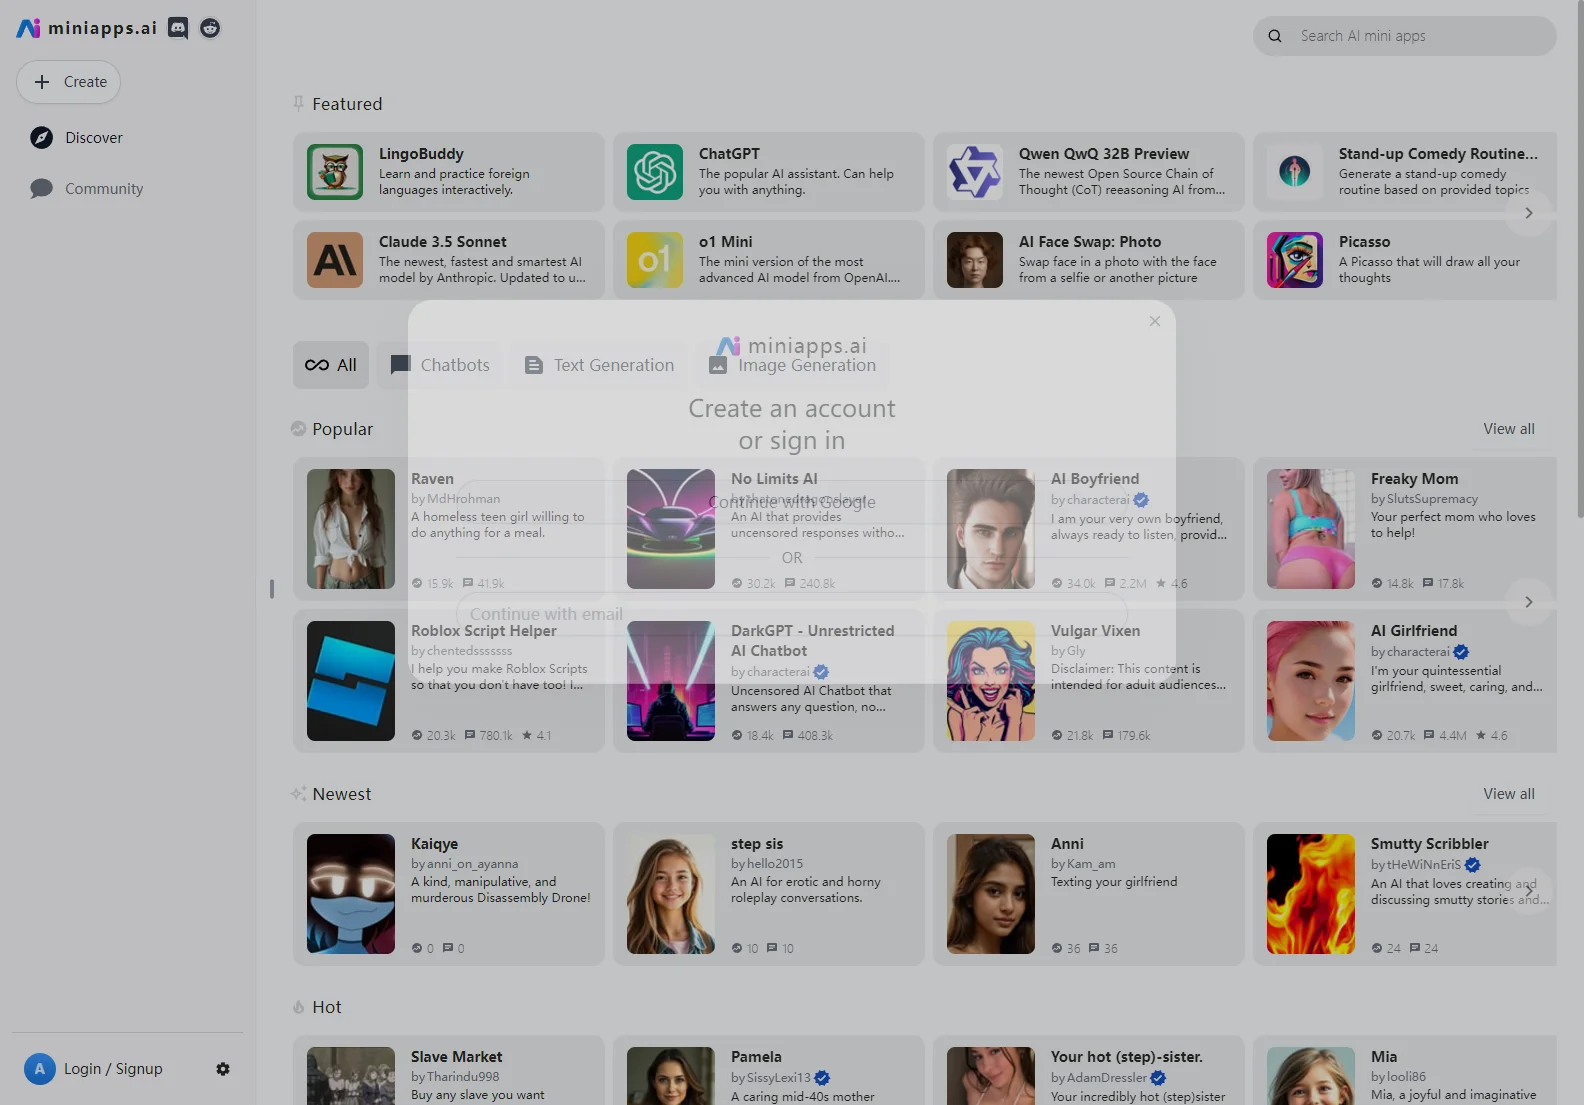The height and width of the screenshot is (1105, 1584).
Task: Focus the Search AI mini apps field
Action: (x=1404, y=36)
